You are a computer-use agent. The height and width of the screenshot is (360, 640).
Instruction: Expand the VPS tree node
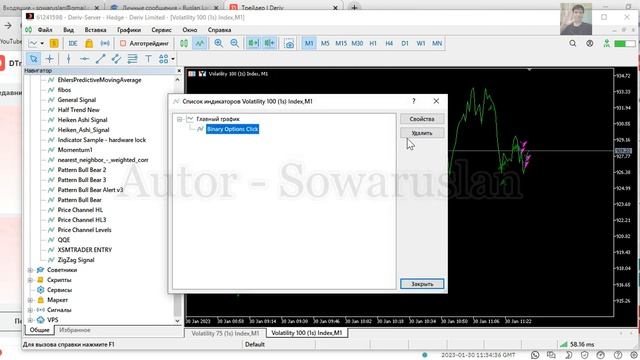[30, 320]
